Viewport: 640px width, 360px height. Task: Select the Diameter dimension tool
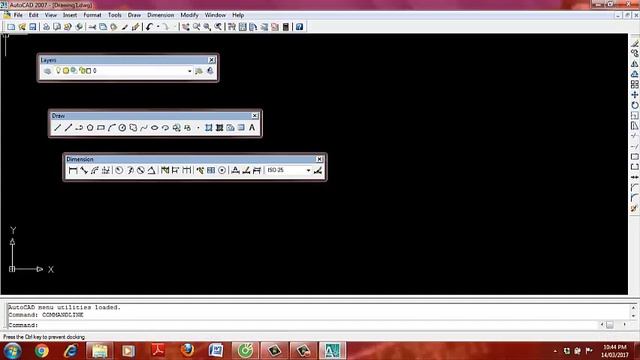click(x=140, y=170)
